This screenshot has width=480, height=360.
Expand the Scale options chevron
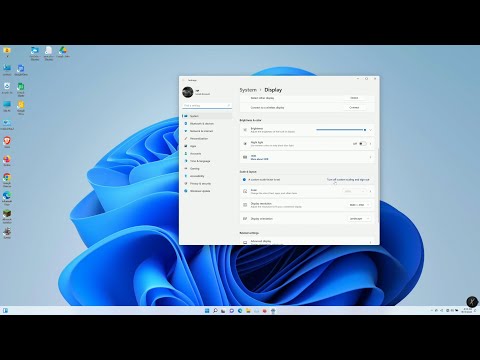(x=370, y=191)
